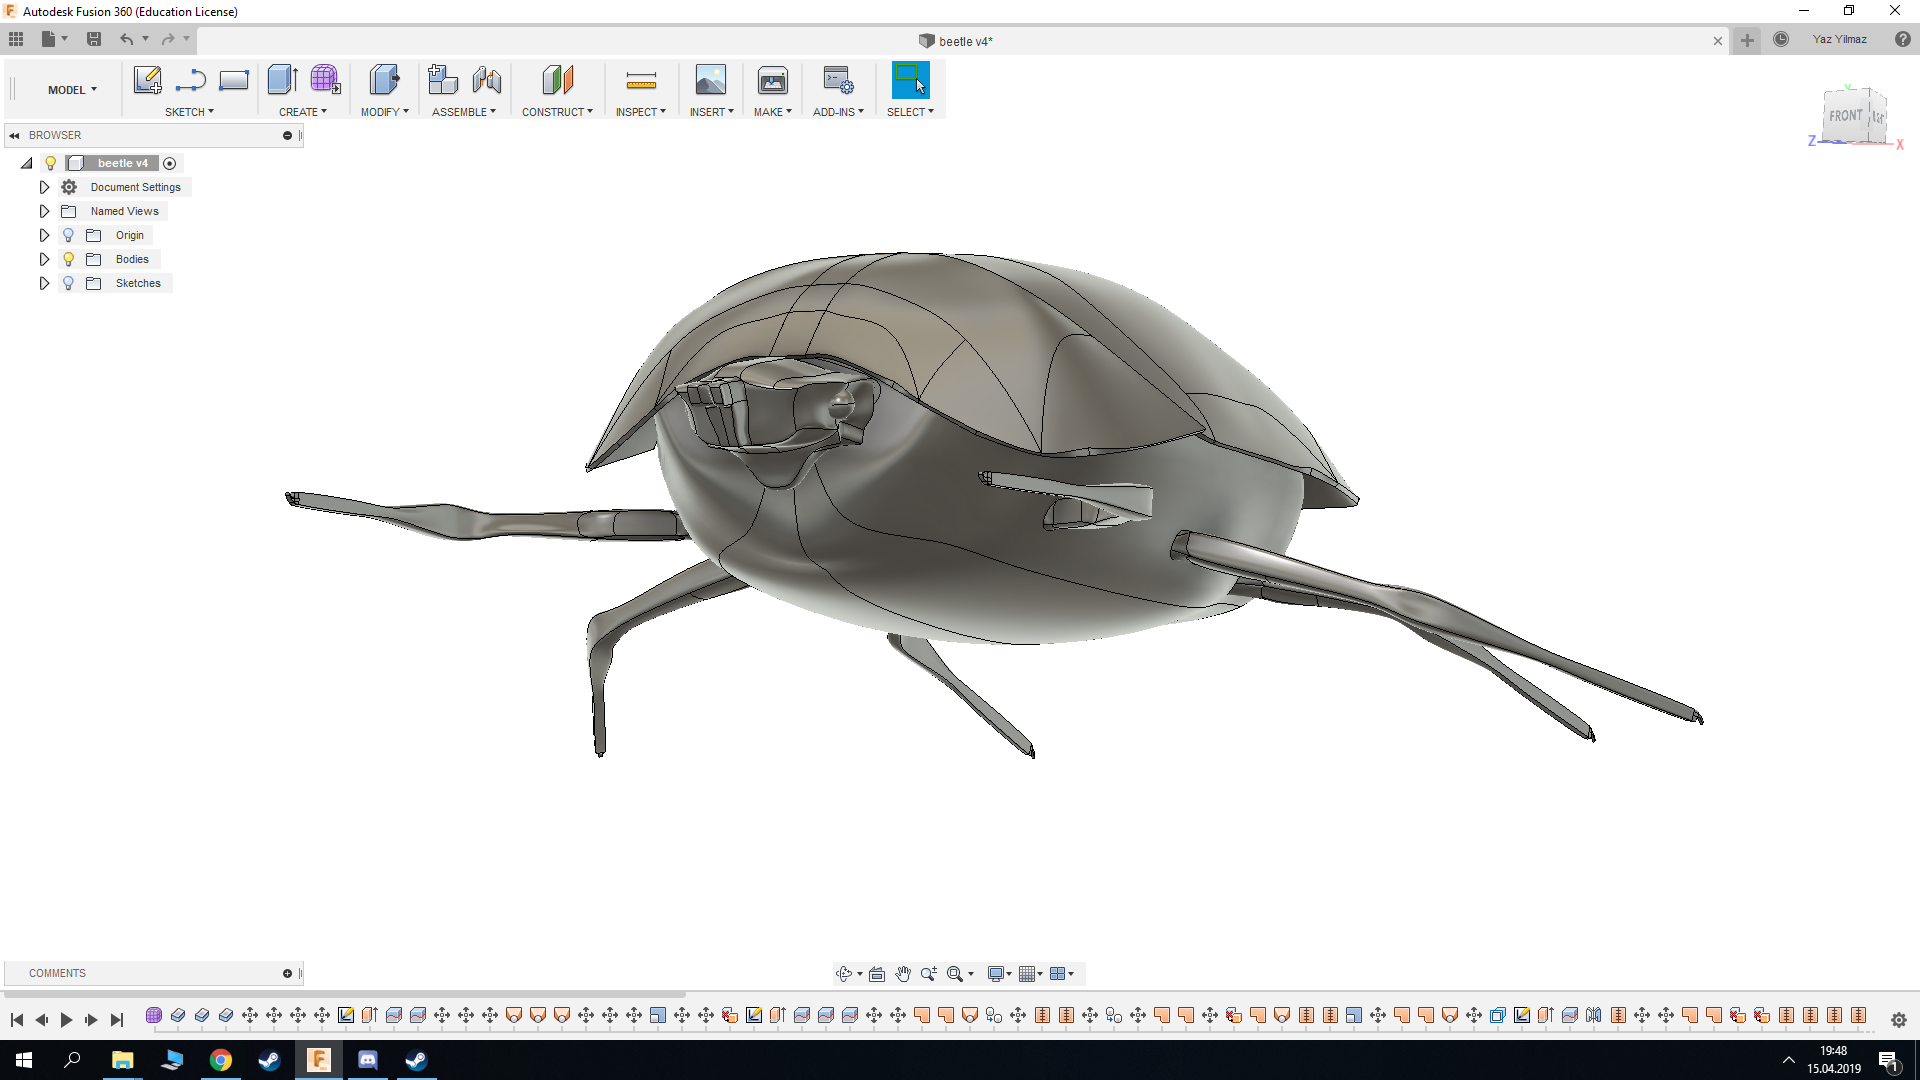Click the Pan hand tool in navigation bar
The image size is (1920, 1080).
point(903,974)
